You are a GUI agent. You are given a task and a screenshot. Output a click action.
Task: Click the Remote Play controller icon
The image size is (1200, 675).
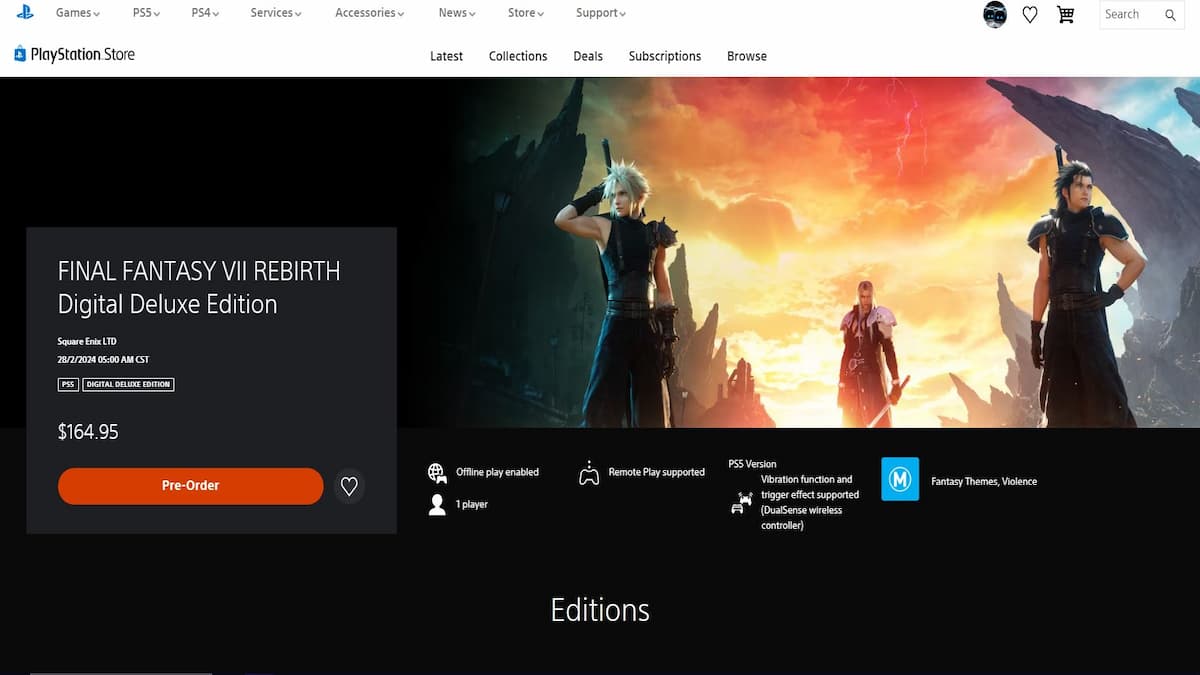[589, 473]
